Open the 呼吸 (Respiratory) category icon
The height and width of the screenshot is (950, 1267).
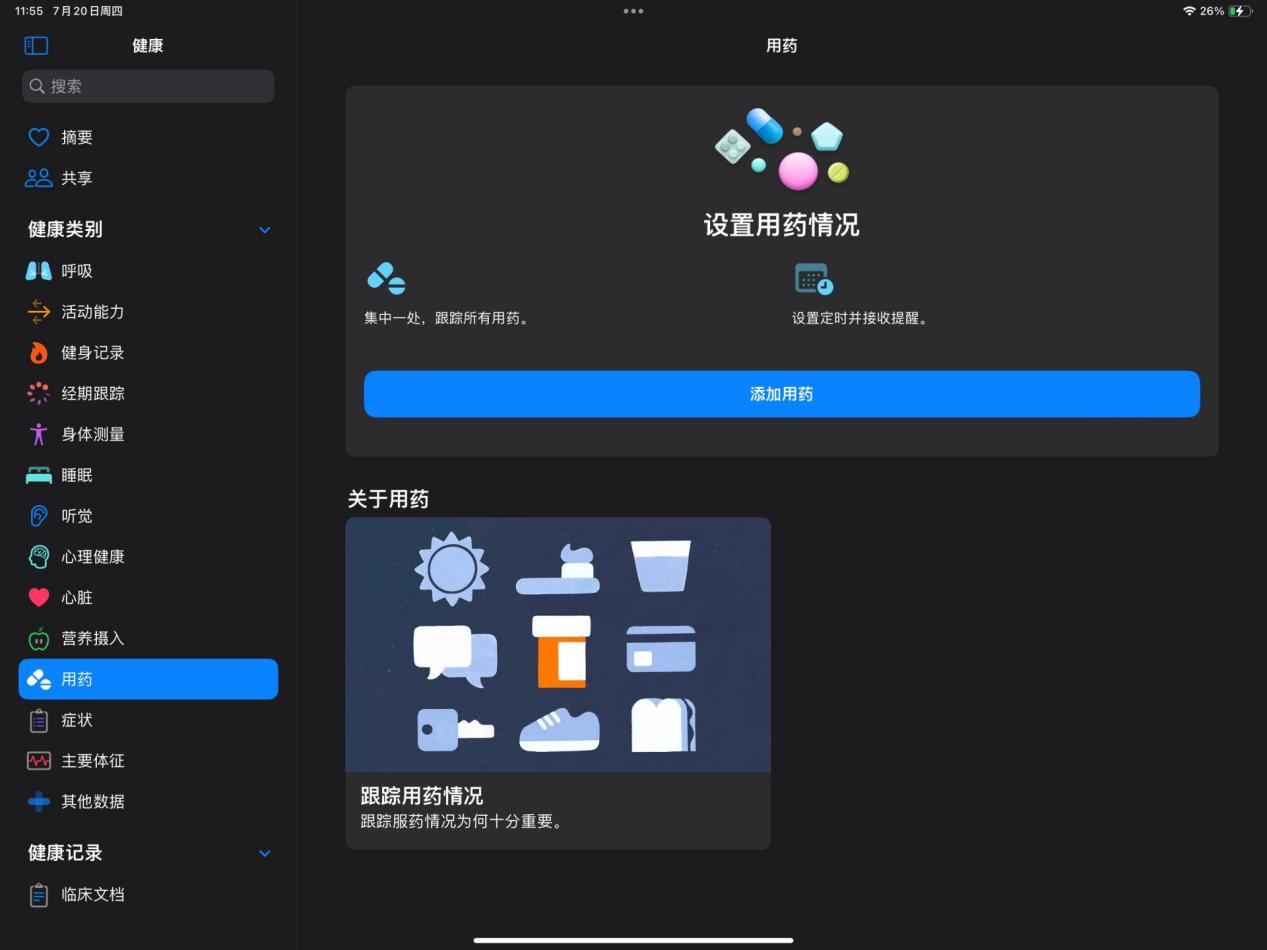(37, 270)
